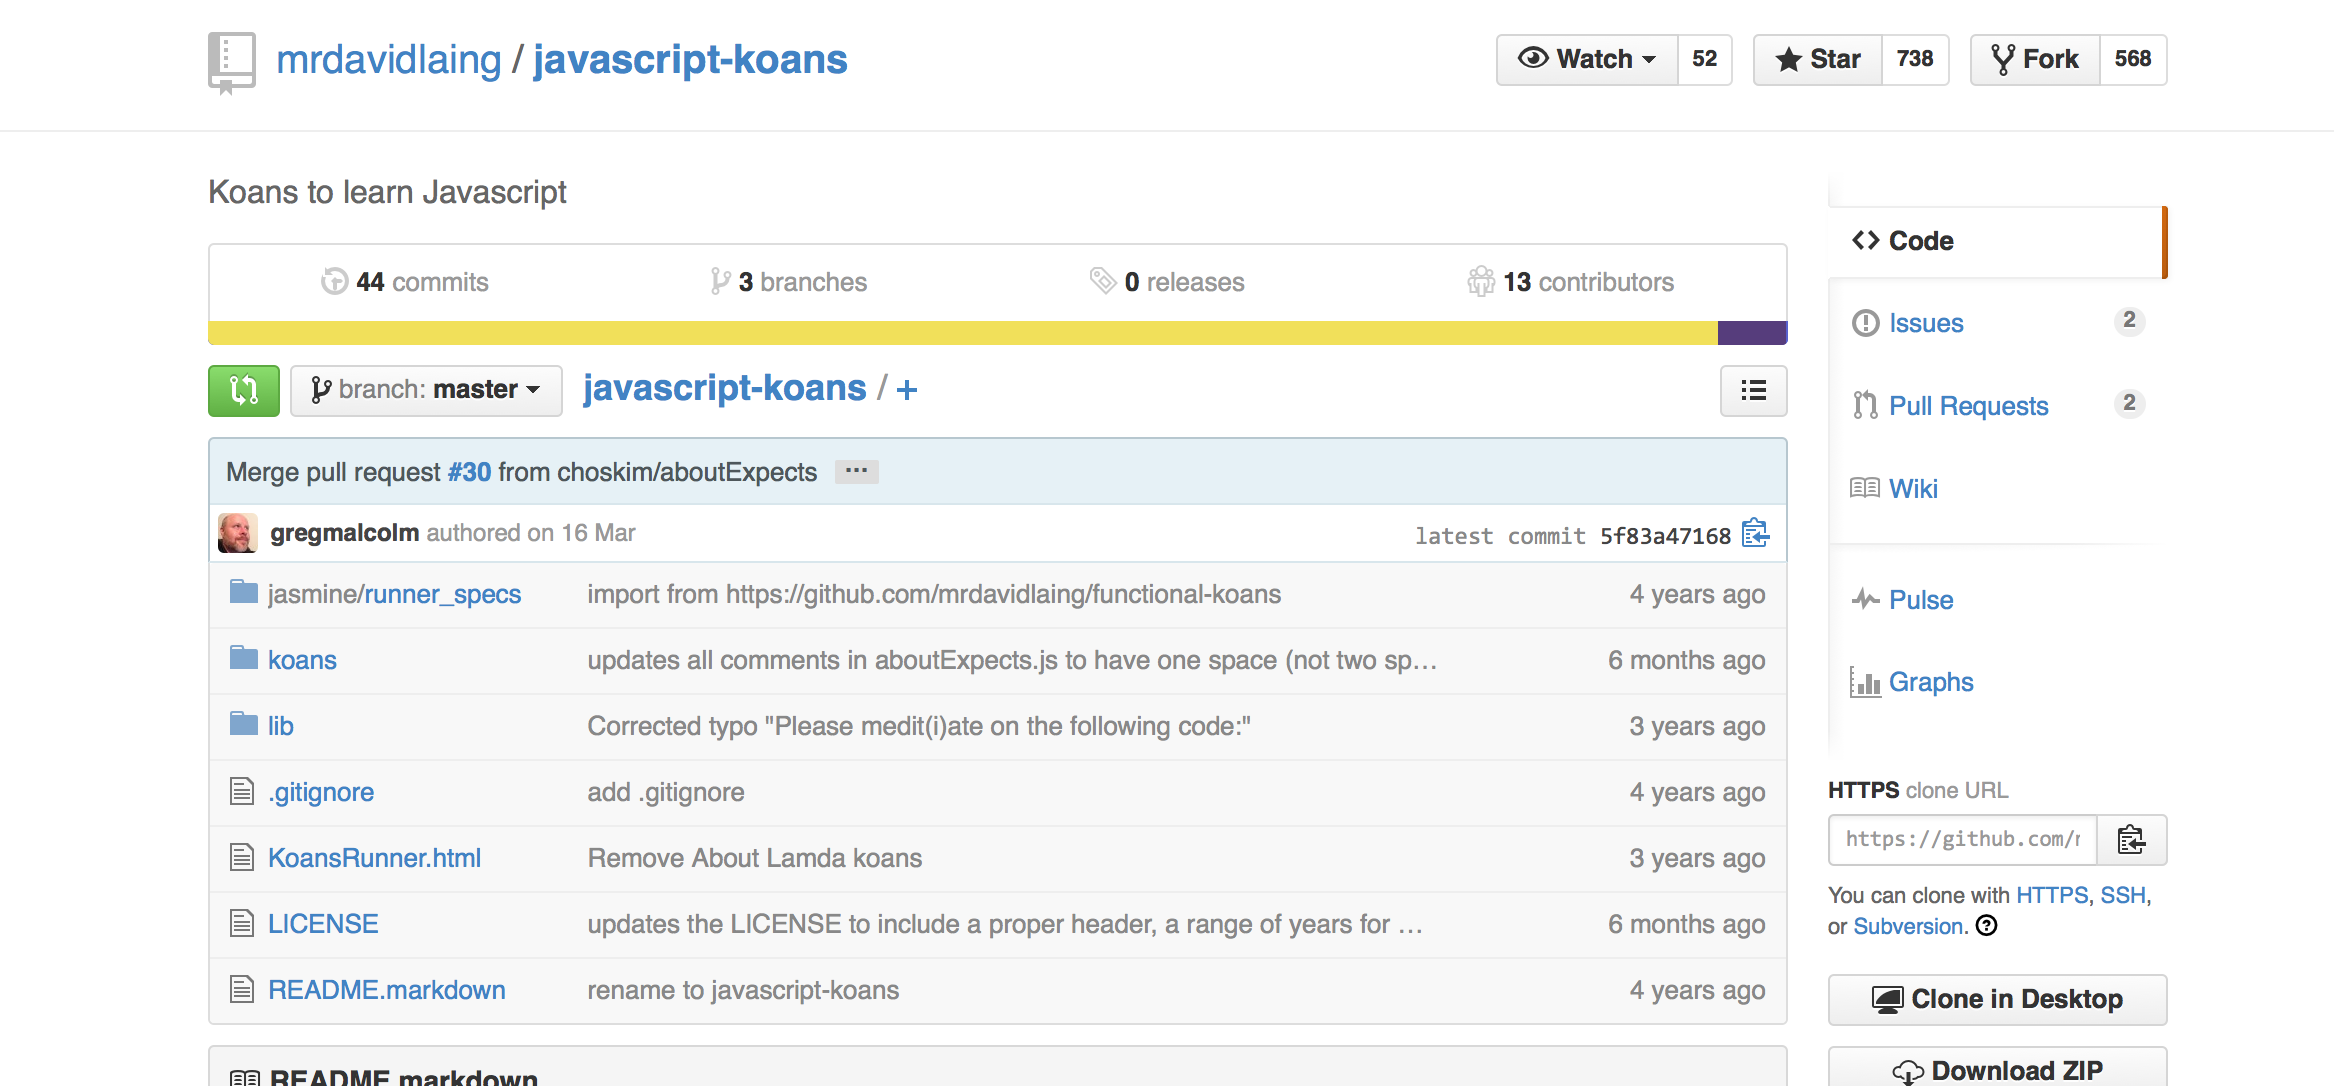Click Clone in Desktop button
Image resolution: width=2334 pixels, height=1086 pixels.
[1997, 999]
